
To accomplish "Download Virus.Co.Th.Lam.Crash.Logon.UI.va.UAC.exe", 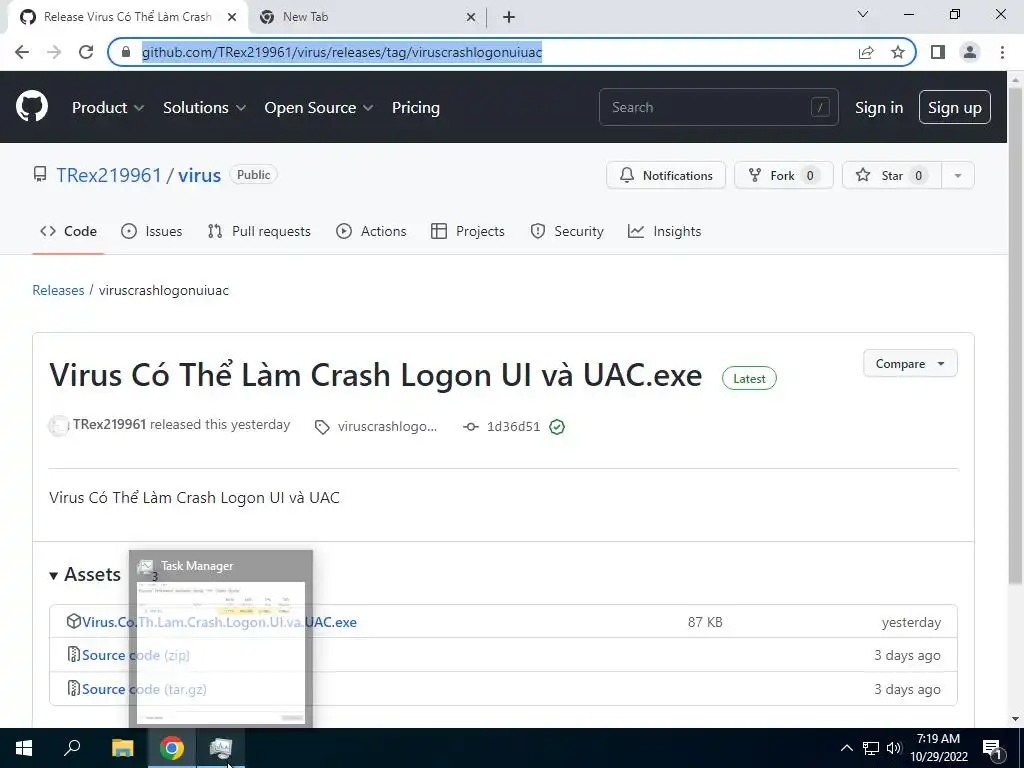I will point(219,622).
